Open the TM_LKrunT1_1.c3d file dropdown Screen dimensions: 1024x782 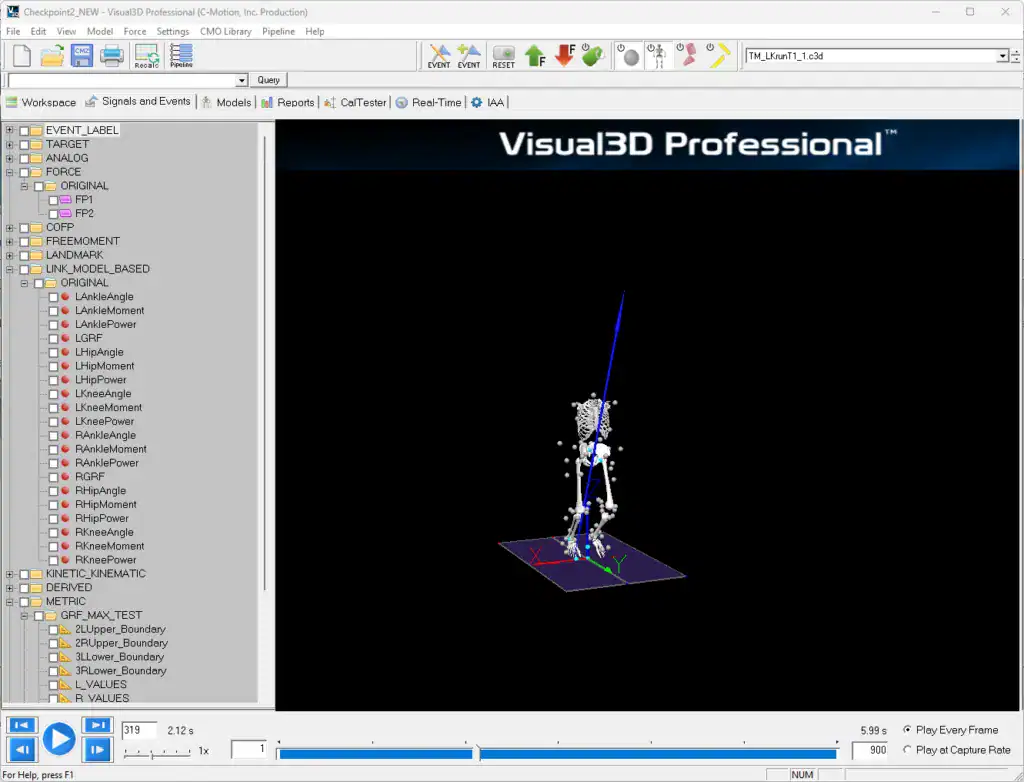1002,57
